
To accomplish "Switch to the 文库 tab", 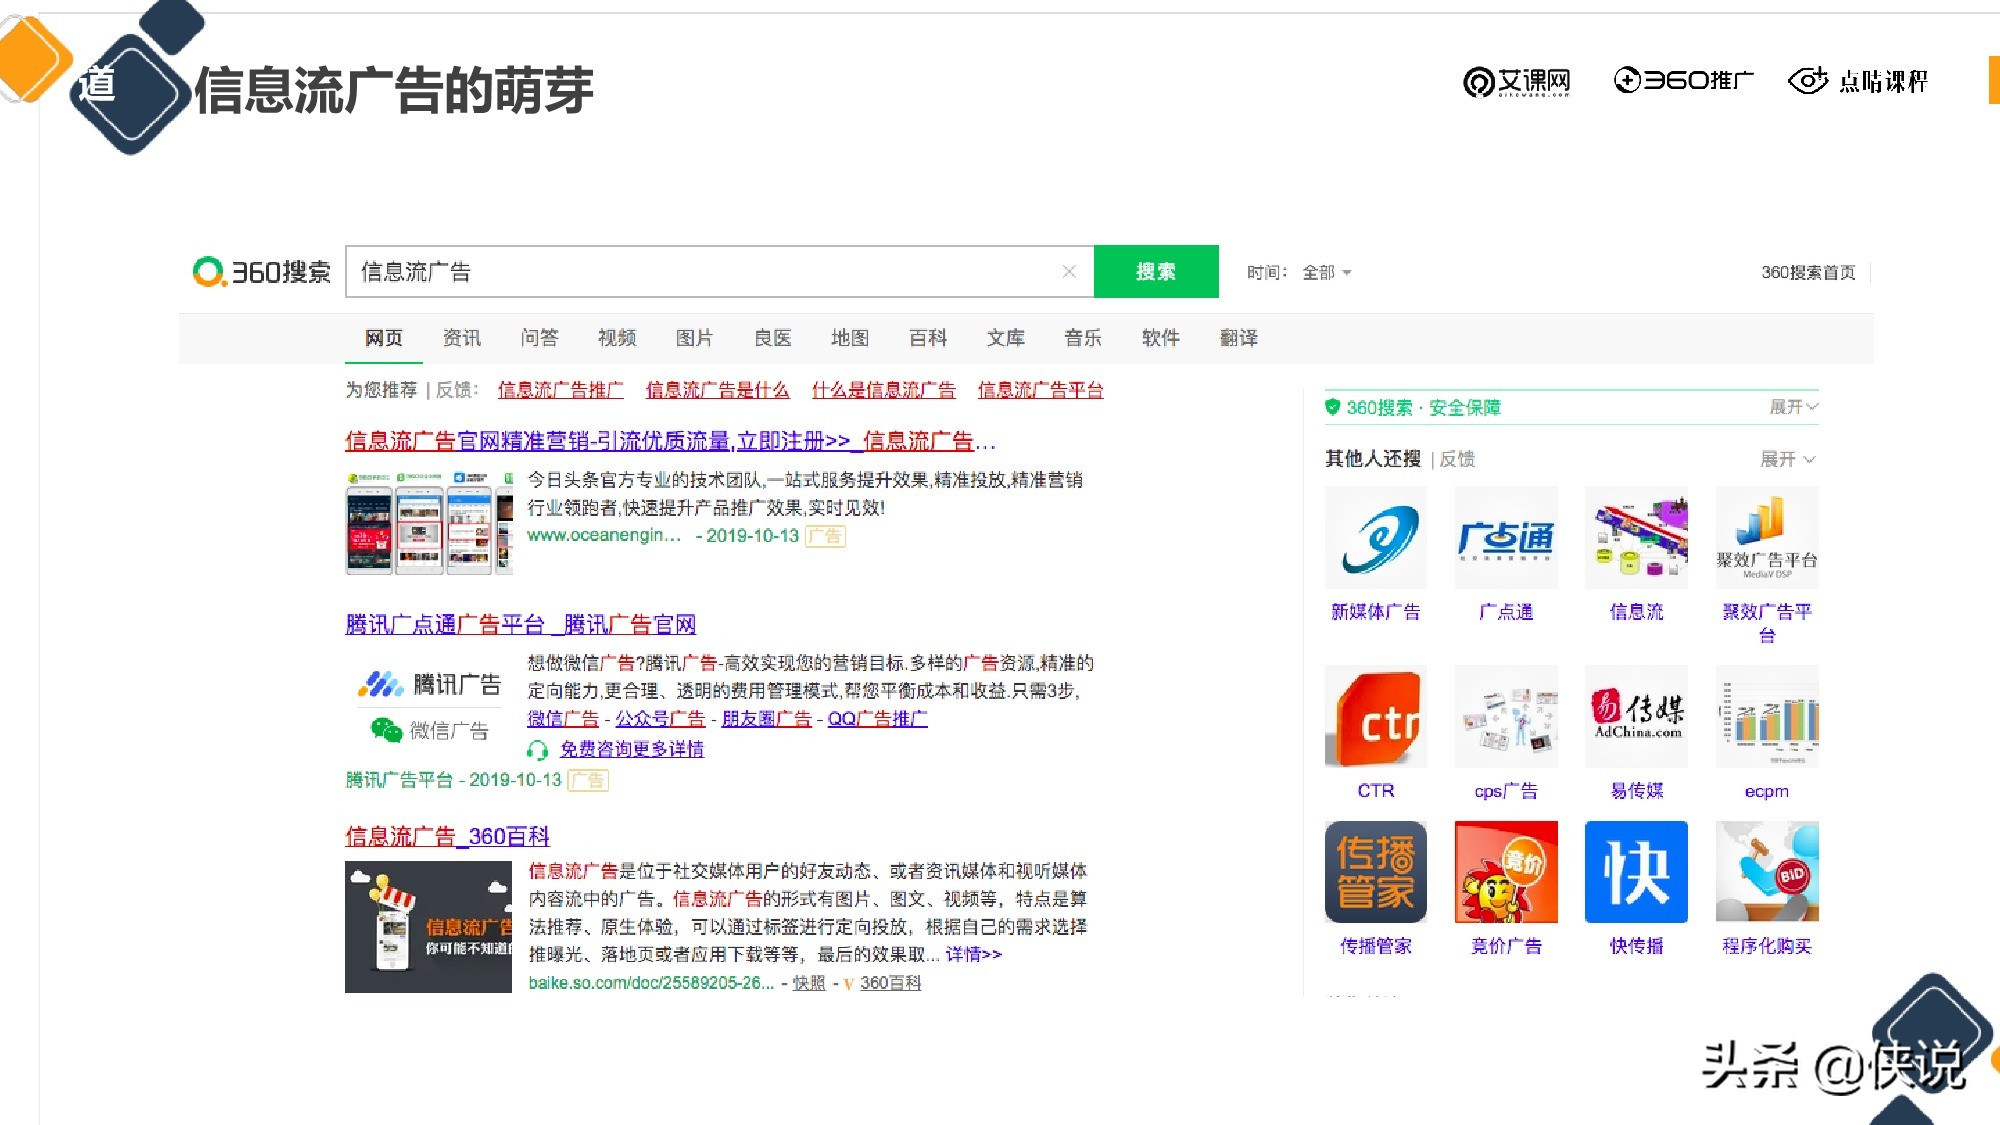I will (x=1006, y=338).
